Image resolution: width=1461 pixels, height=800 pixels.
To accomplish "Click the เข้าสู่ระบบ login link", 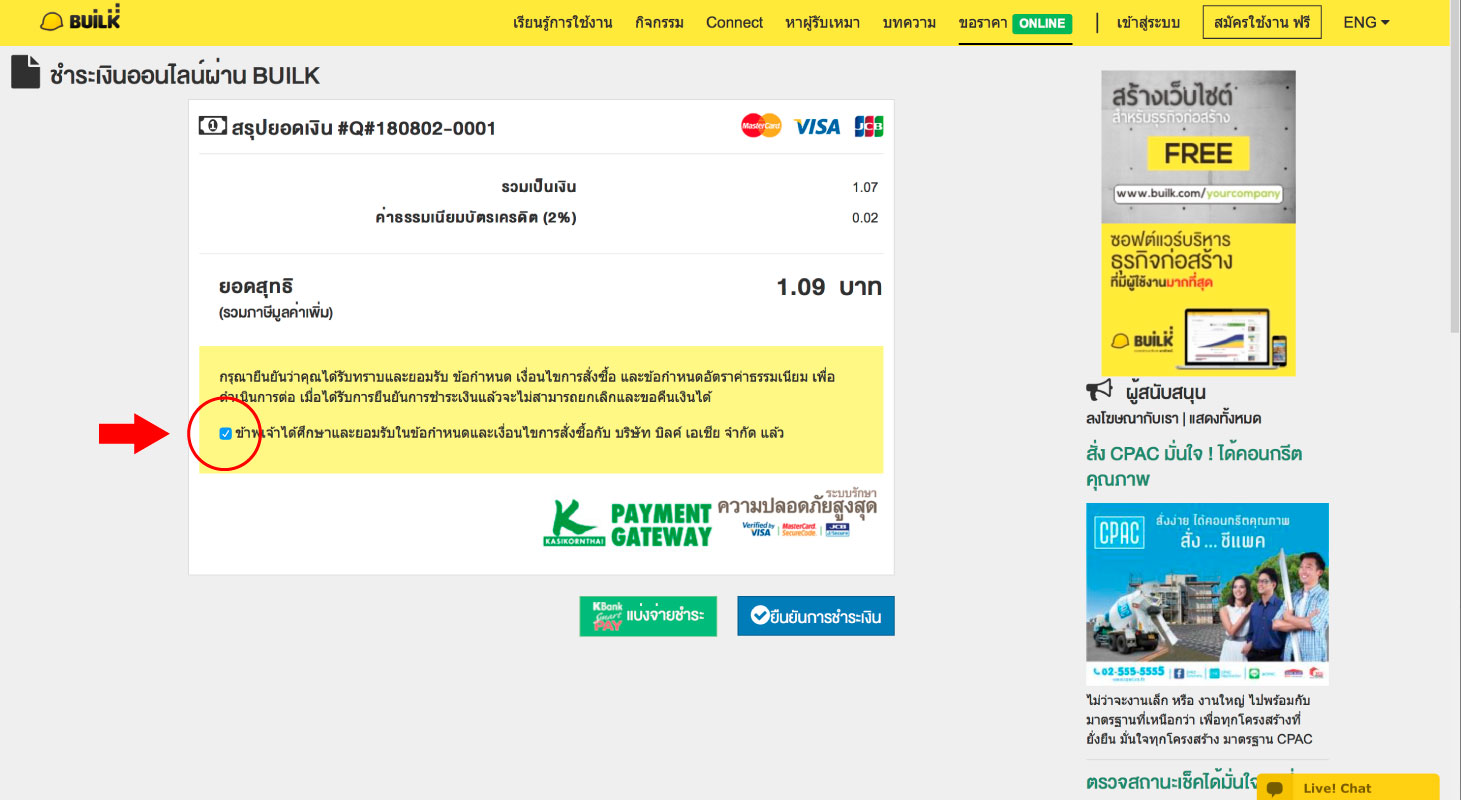I will [x=1148, y=22].
